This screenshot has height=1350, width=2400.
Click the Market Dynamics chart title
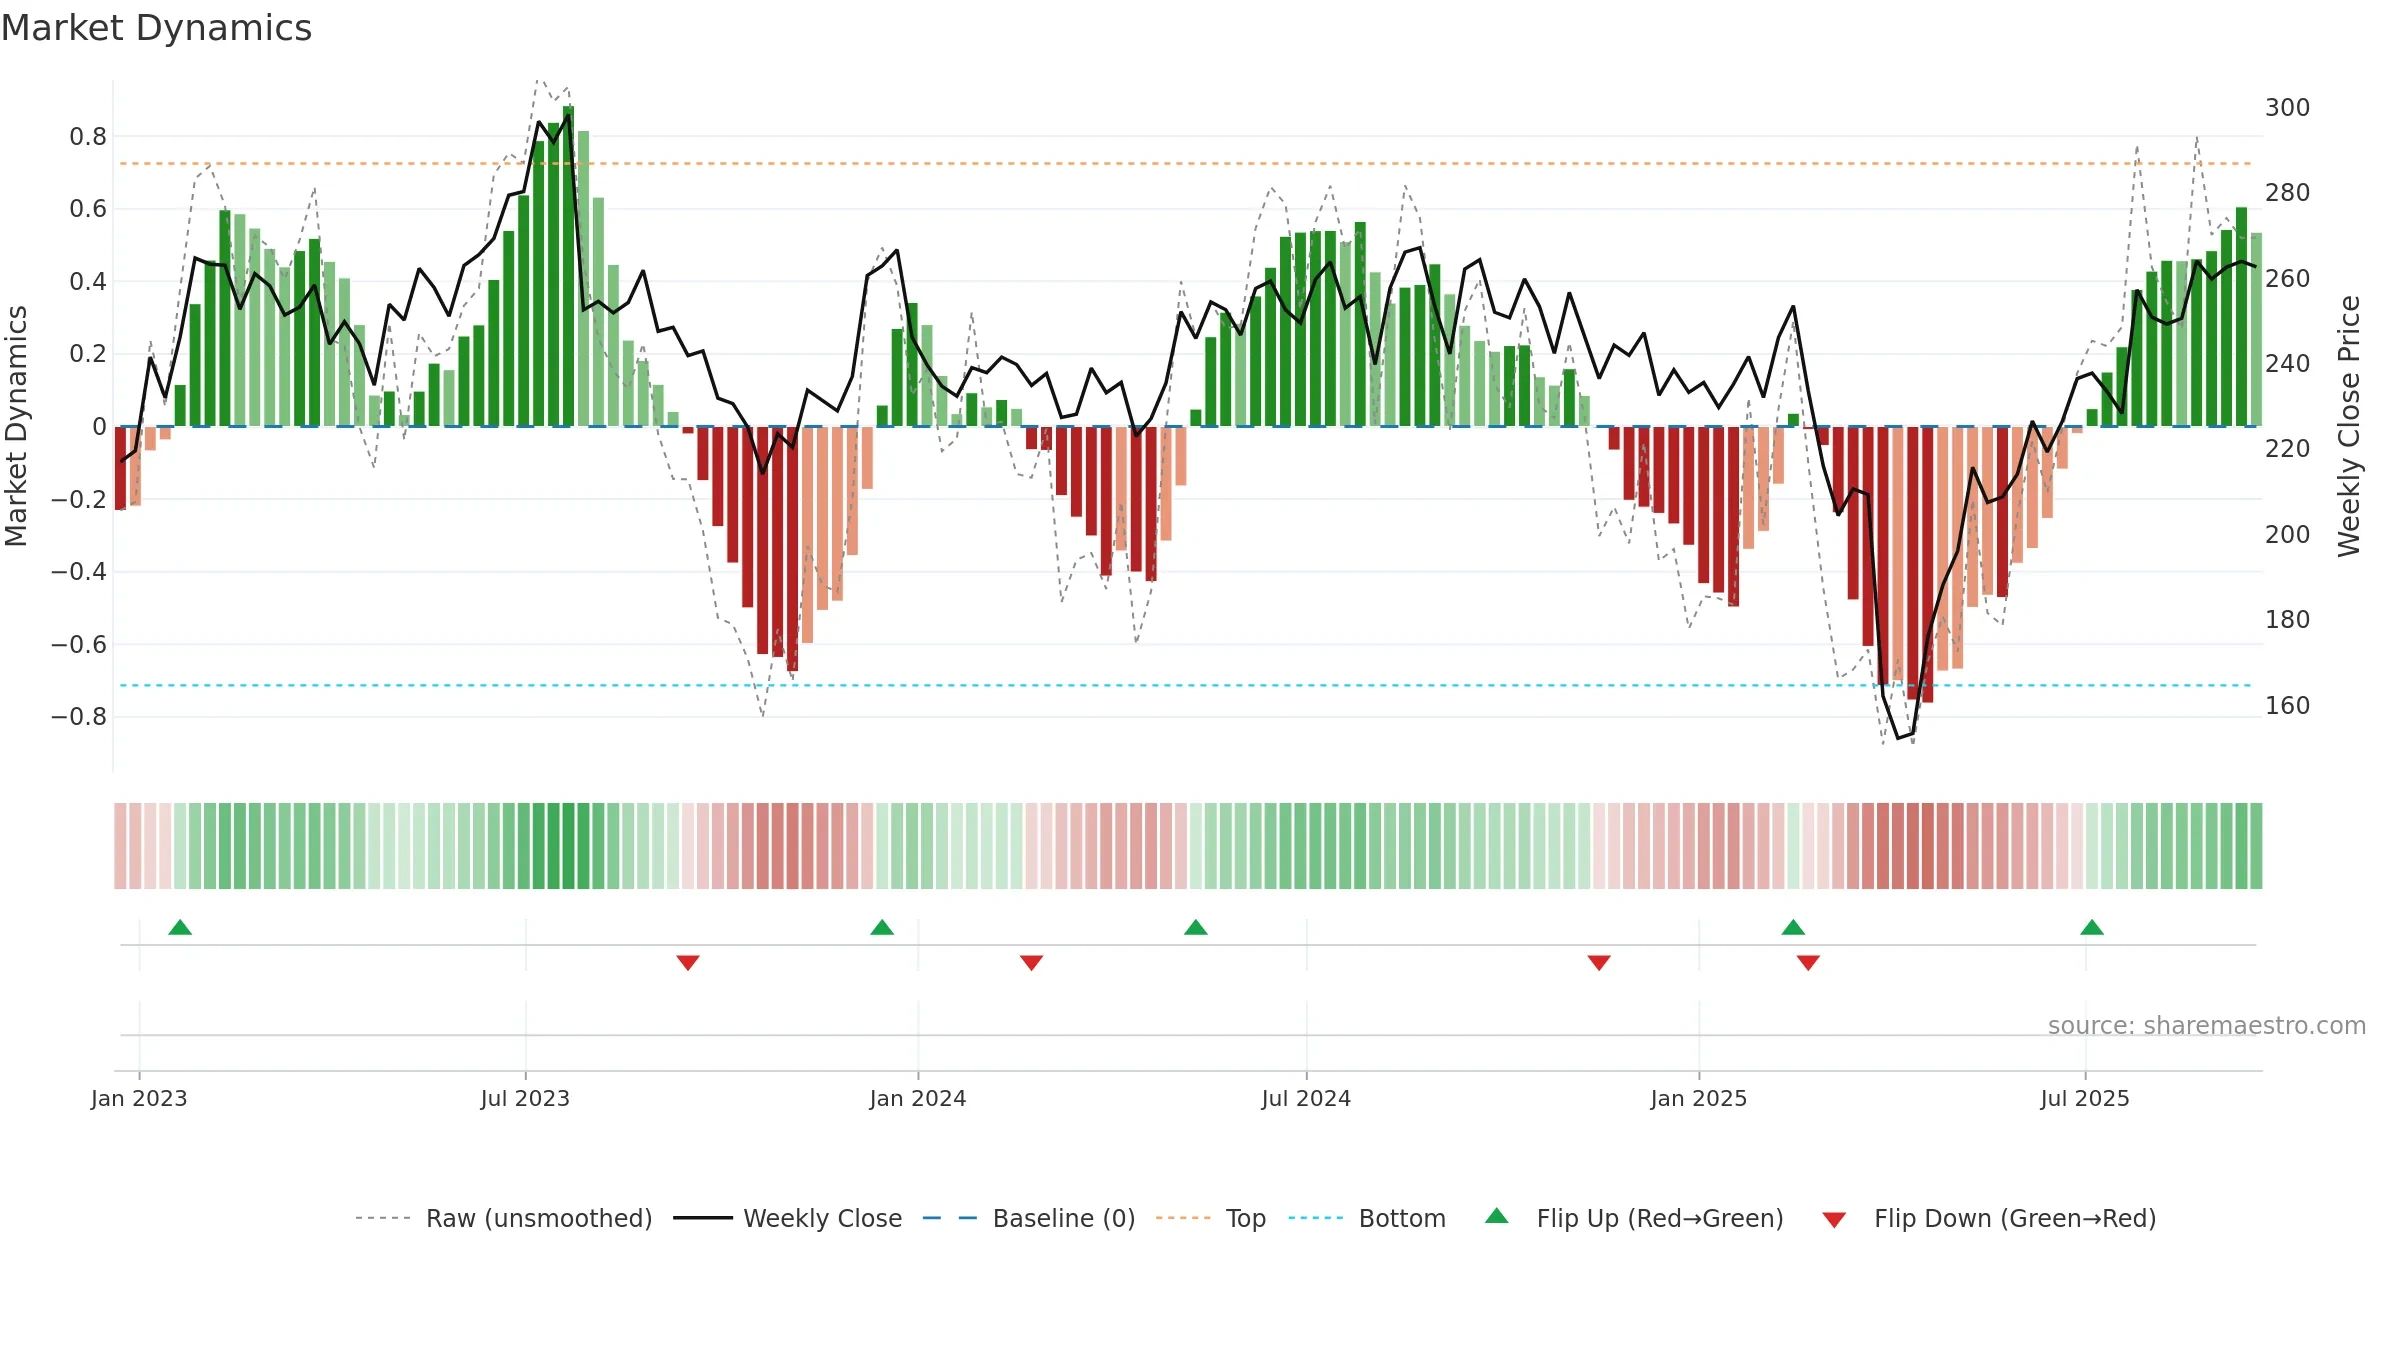click(x=156, y=28)
